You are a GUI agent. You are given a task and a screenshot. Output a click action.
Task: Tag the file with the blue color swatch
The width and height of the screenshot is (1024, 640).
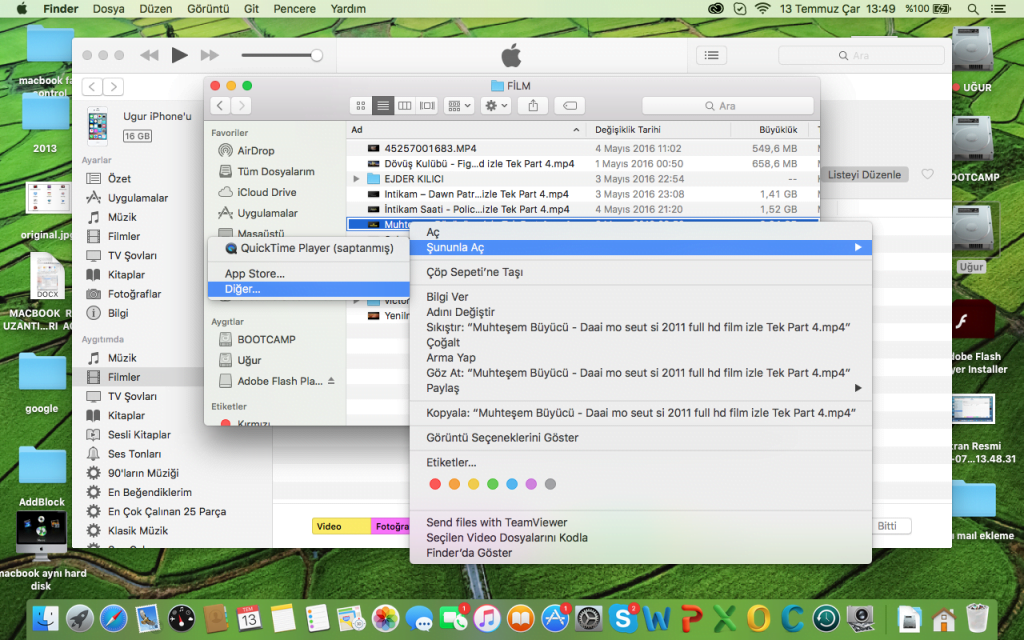512,483
